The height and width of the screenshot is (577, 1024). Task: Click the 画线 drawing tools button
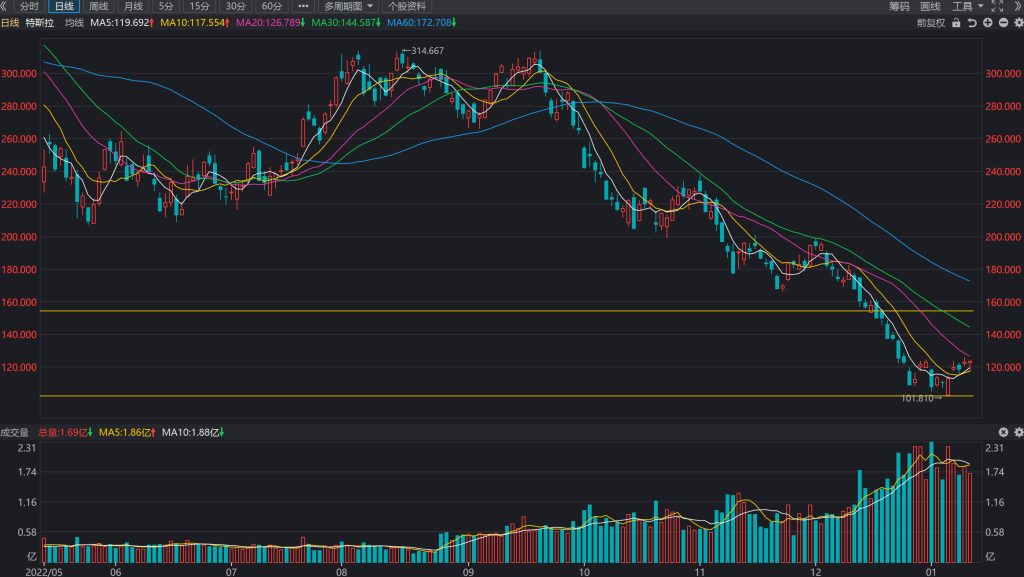[930, 6]
